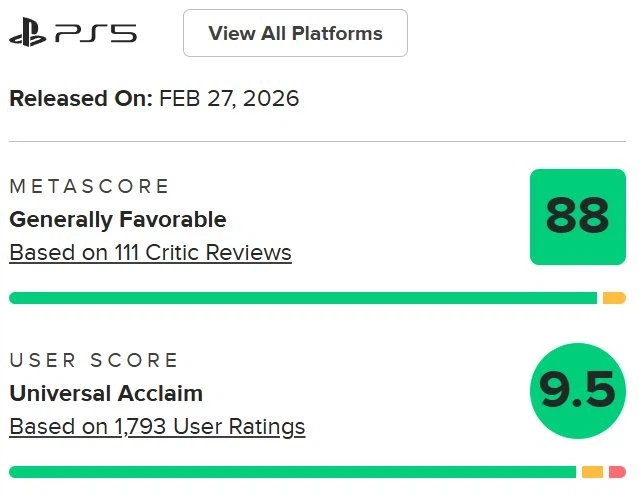Click the green positive critic reviews bar
The width and height of the screenshot is (639, 497).
click(x=302, y=298)
